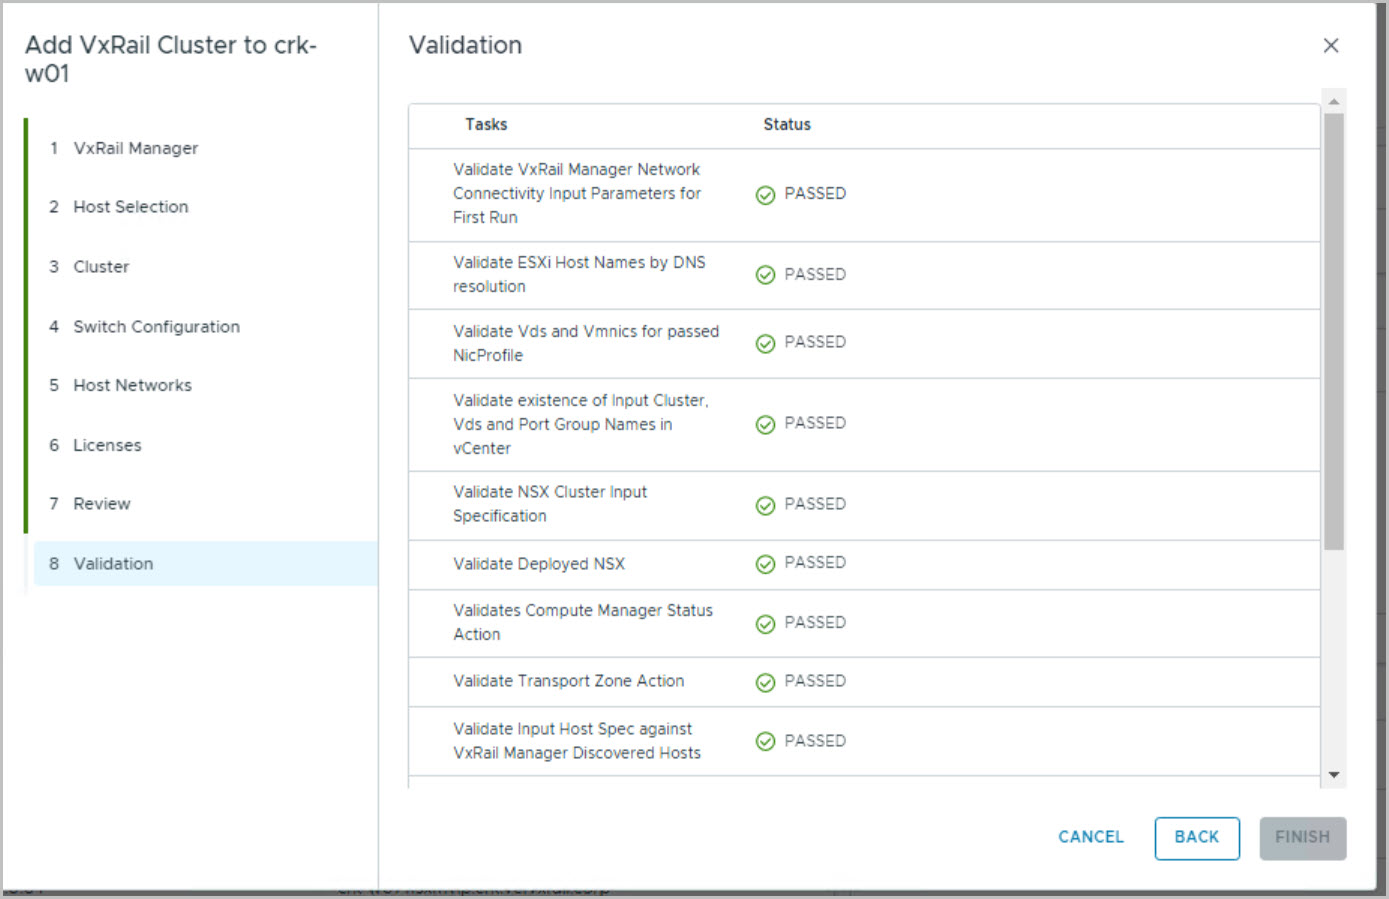Close the Validation dialog with X
The image size is (1389, 899).
(x=1331, y=45)
